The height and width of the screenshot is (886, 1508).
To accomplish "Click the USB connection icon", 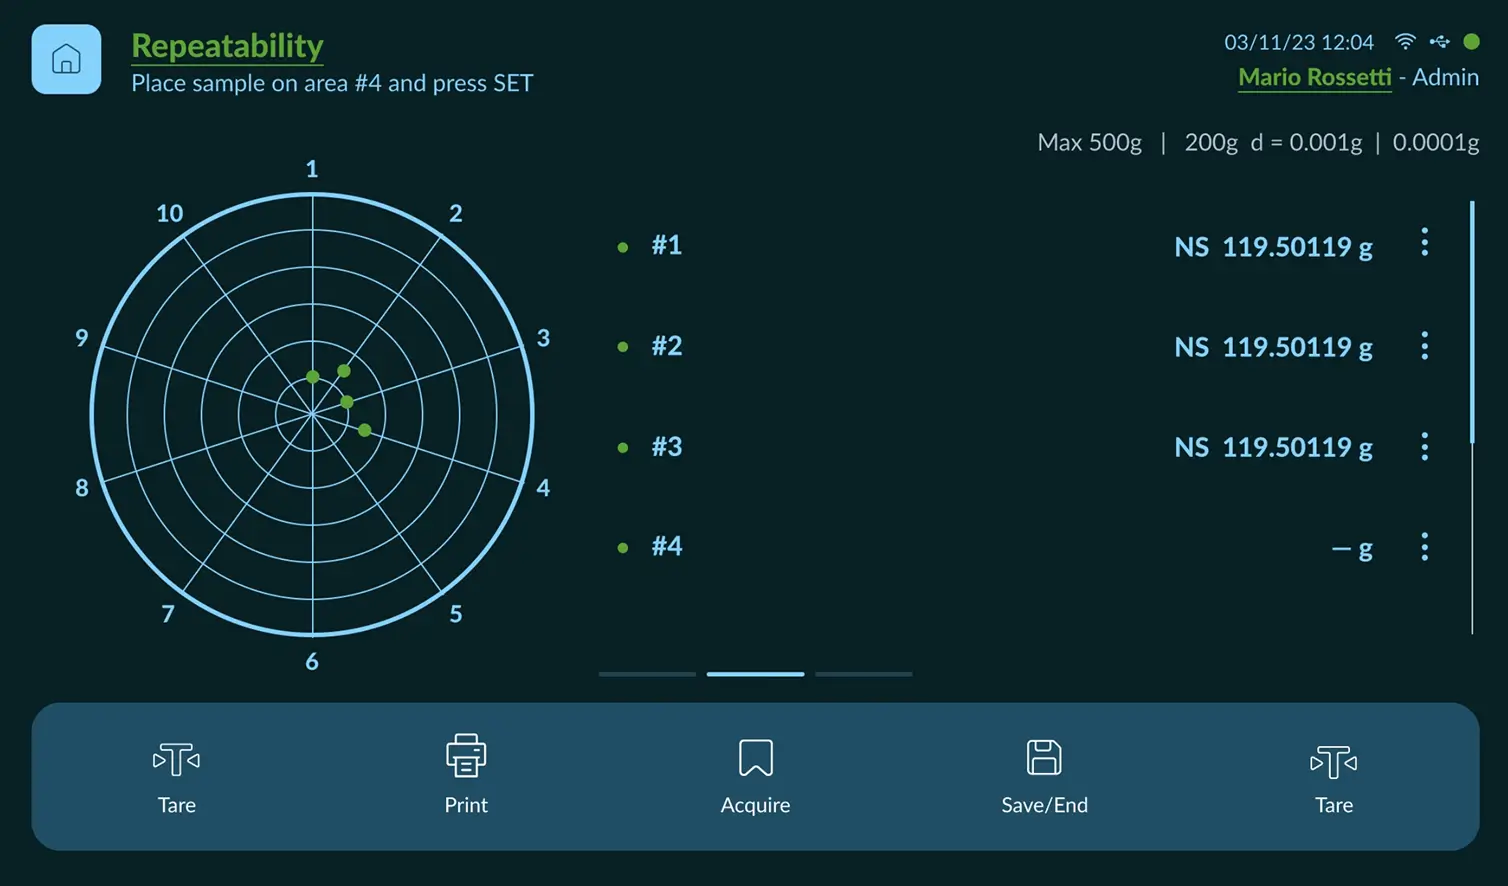I will click(1439, 42).
